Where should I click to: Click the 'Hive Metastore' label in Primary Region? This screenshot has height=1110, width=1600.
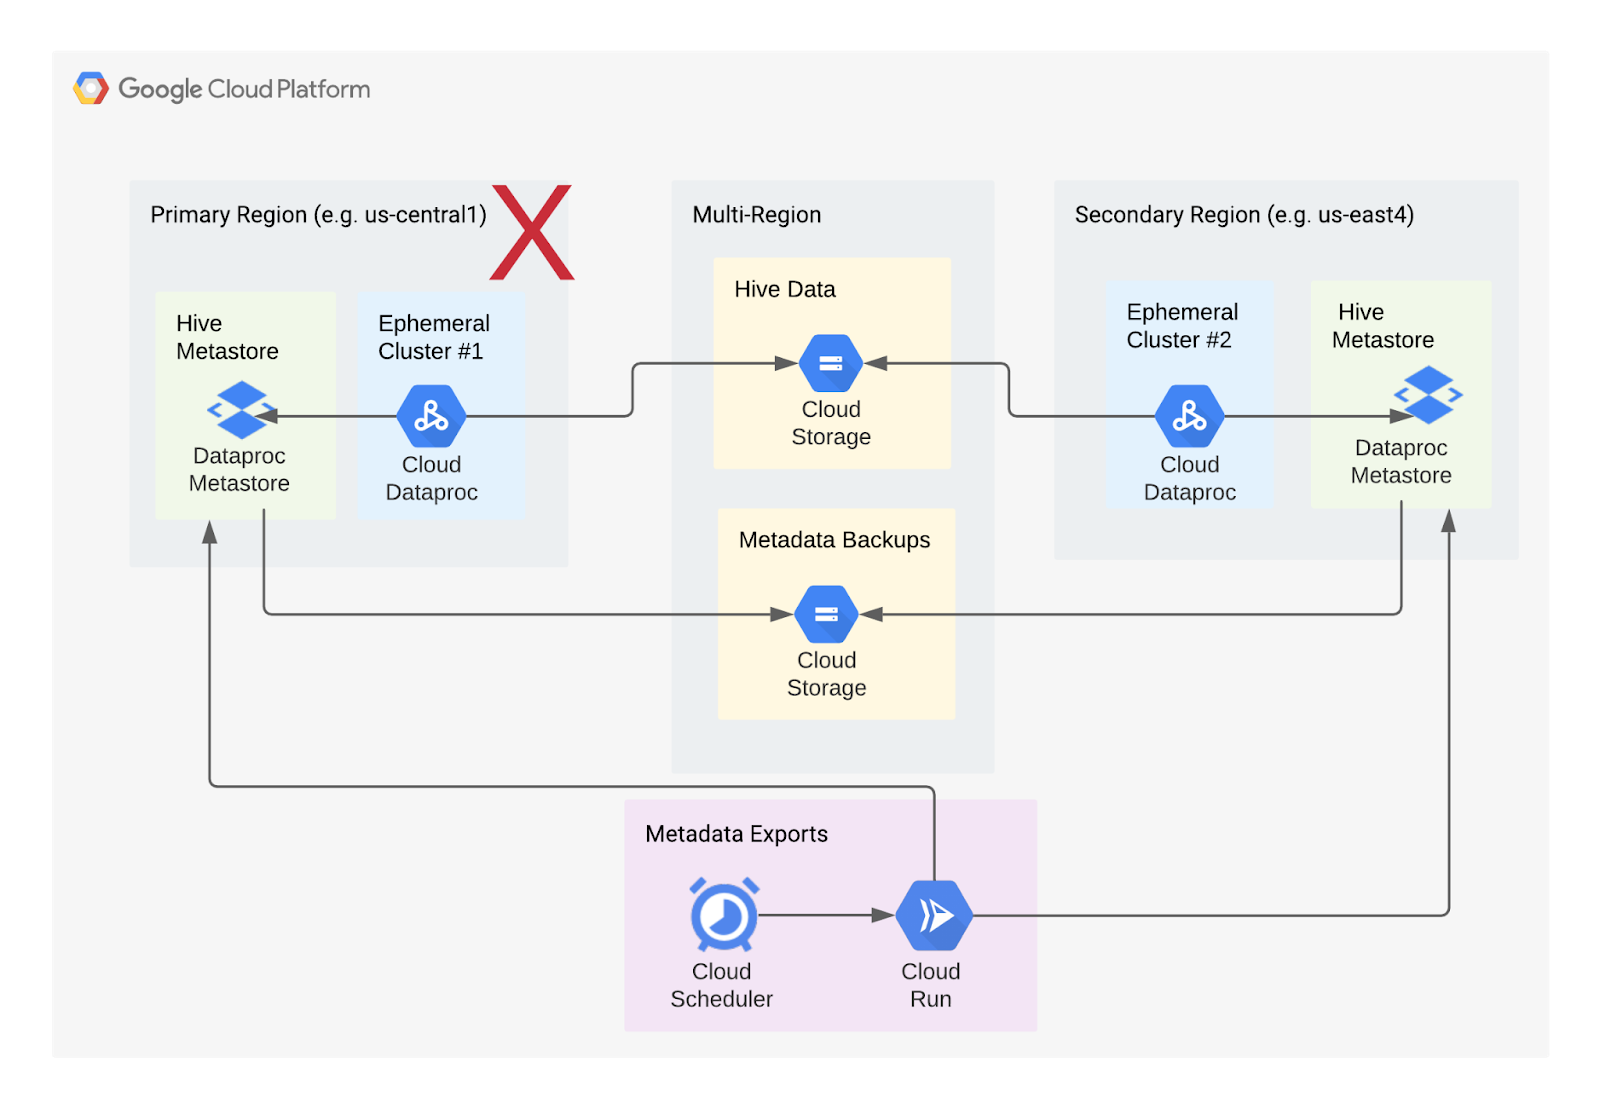point(227,337)
